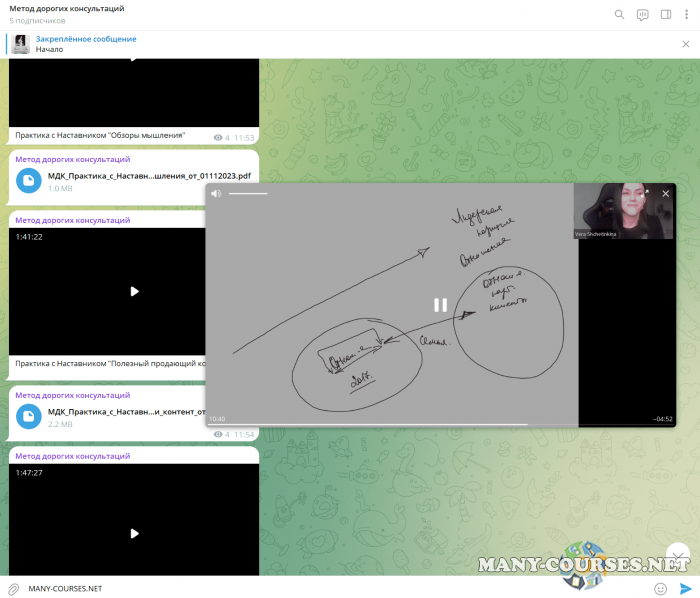Toggle the right info sidebar panel
Screen dimensions: 700x598
[x=666, y=14]
